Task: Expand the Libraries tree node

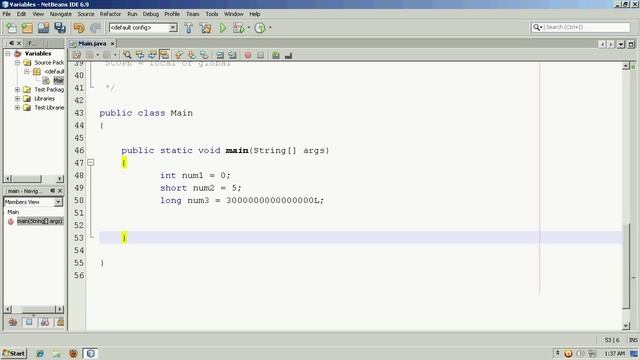Action: 17,98
